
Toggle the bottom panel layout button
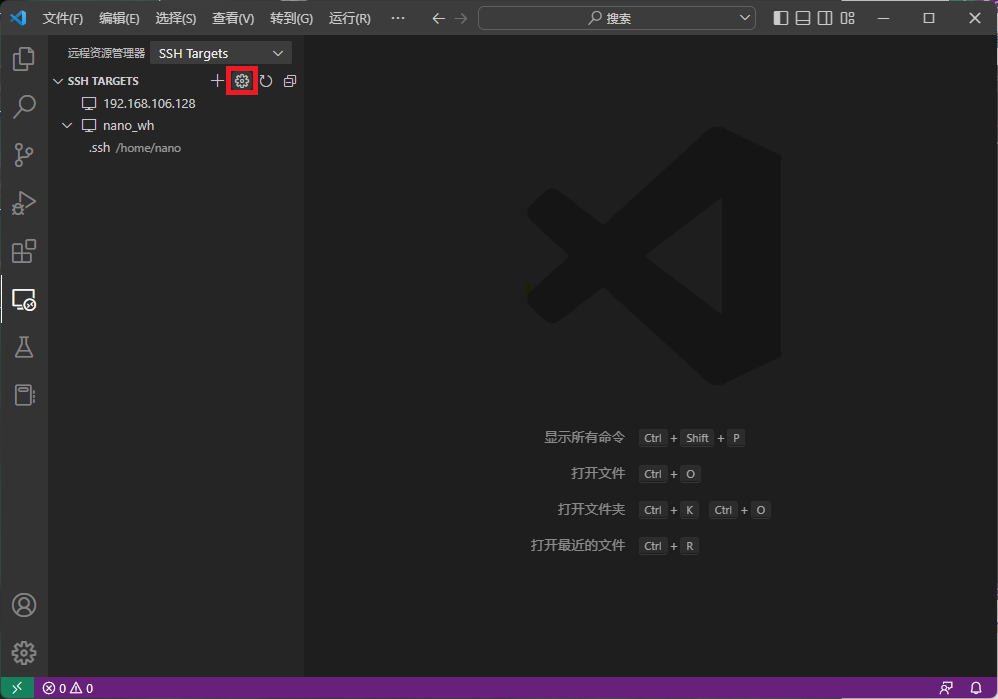803,18
